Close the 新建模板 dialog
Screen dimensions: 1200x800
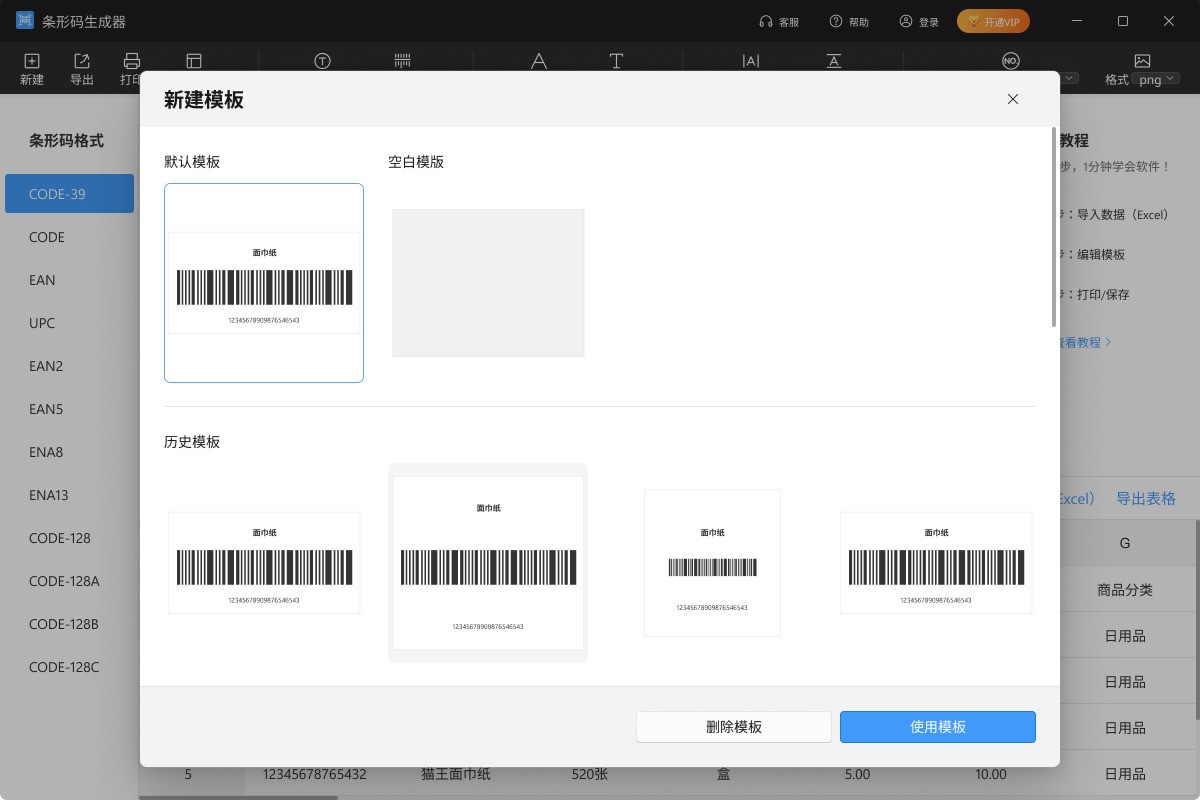tap(1013, 99)
